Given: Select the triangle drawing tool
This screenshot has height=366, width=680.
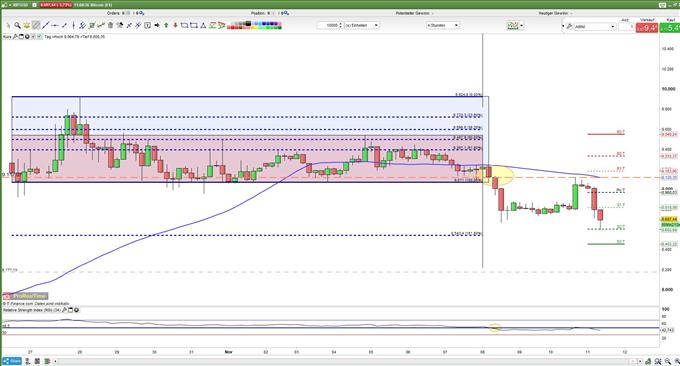Looking at the screenshot, I should click(x=203, y=26).
